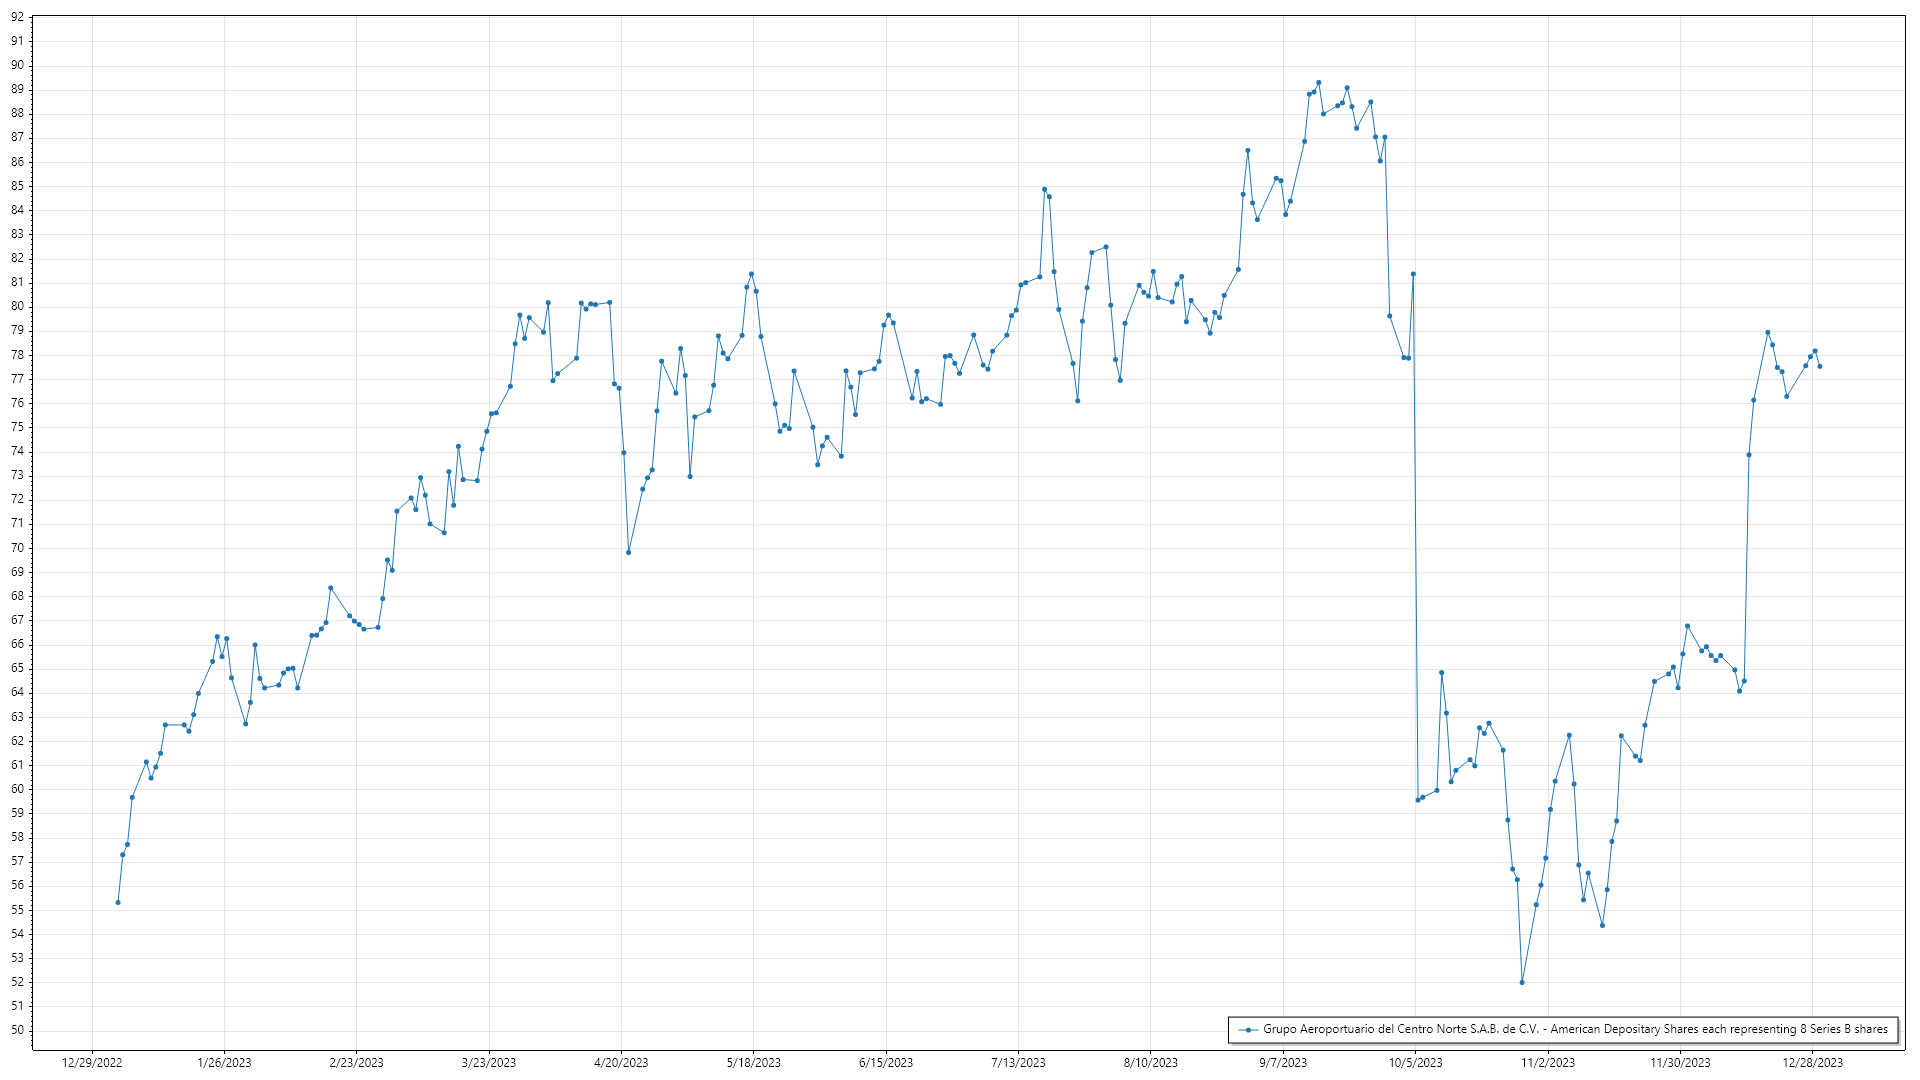Click the 1/26/2023 x-axis date label

coord(224,1062)
